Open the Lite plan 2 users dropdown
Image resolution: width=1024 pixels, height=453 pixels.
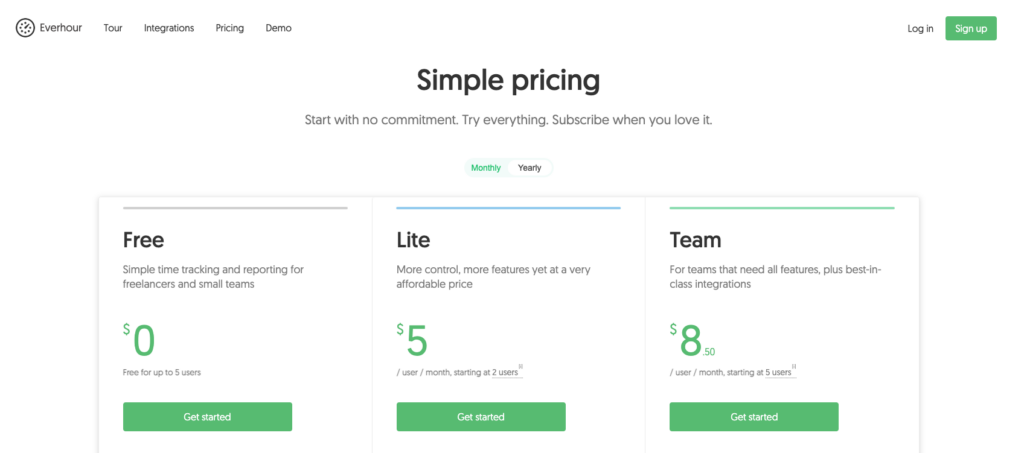[507, 372]
